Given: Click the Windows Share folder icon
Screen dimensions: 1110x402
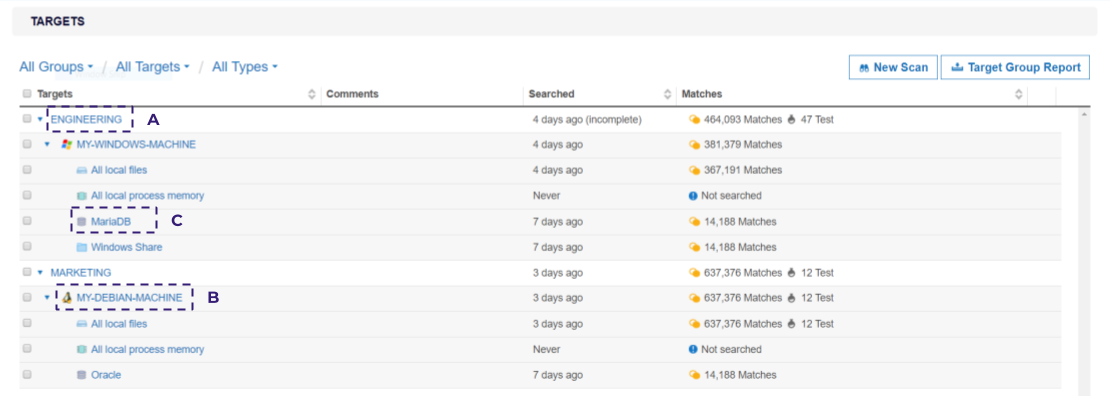Looking at the screenshot, I should point(82,247).
